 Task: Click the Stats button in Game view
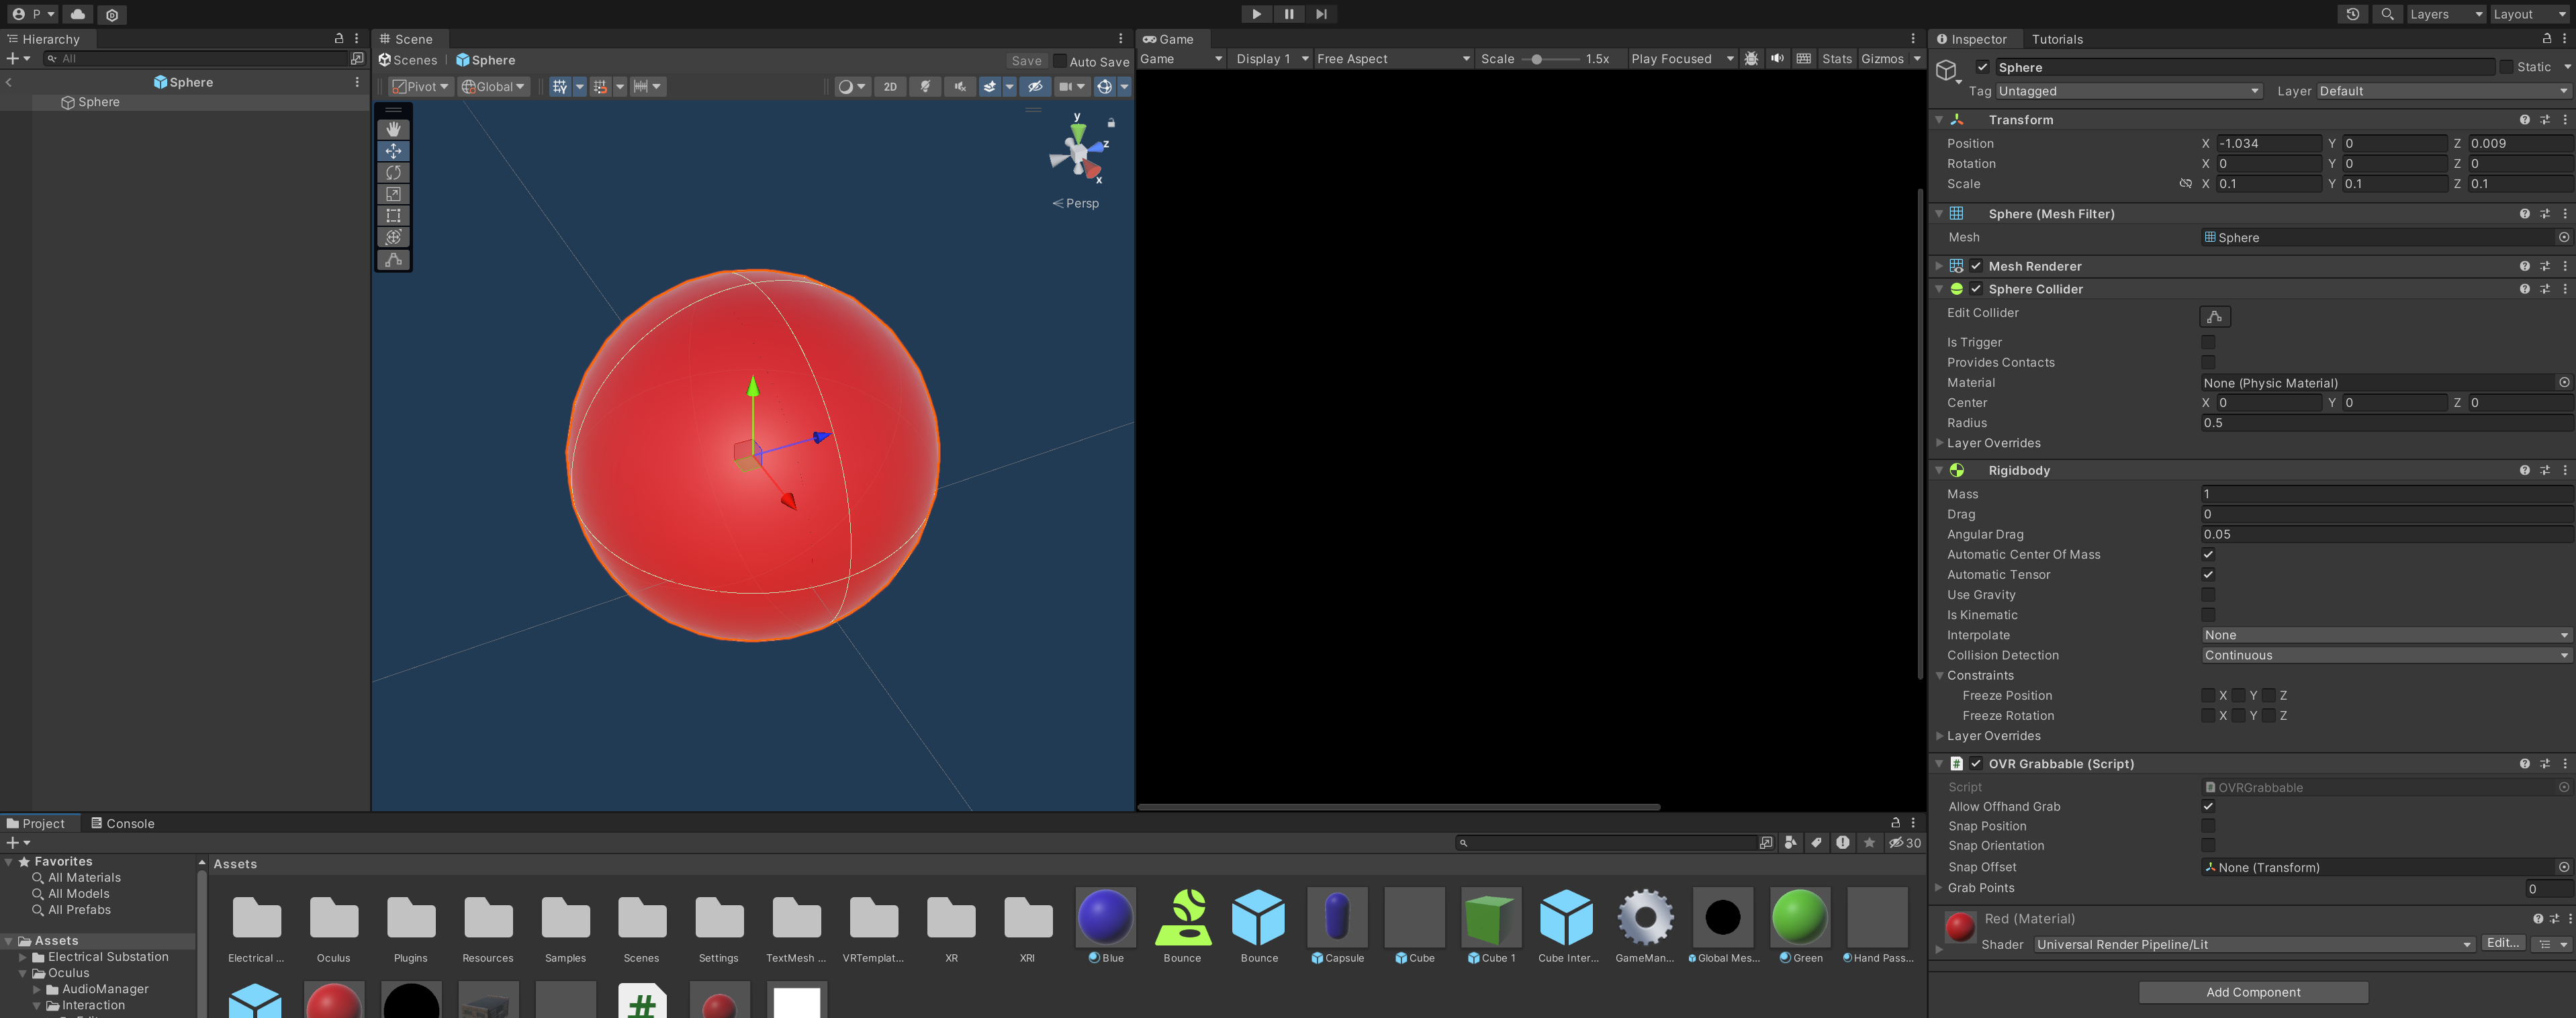point(1836,59)
